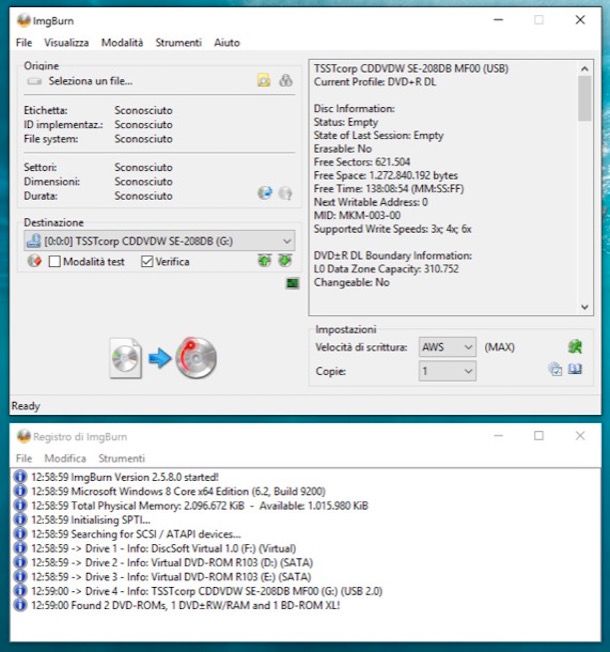Click the binoculars search file icon
The image size is (610, 652).
pyautogui.click(x=285, y=81)
